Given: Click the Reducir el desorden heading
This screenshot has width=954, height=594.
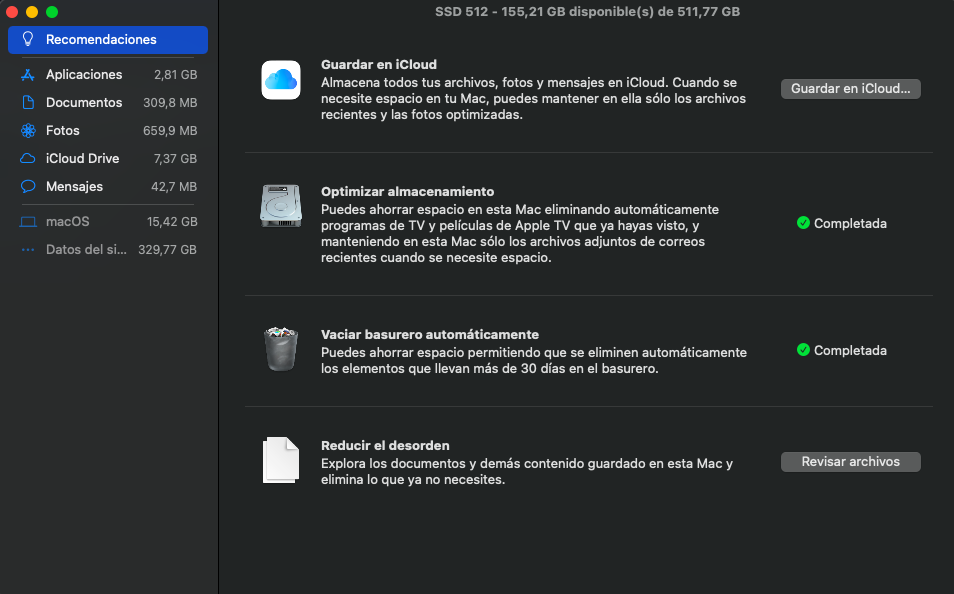Looking at the screenshot, I should coord(385,446).
